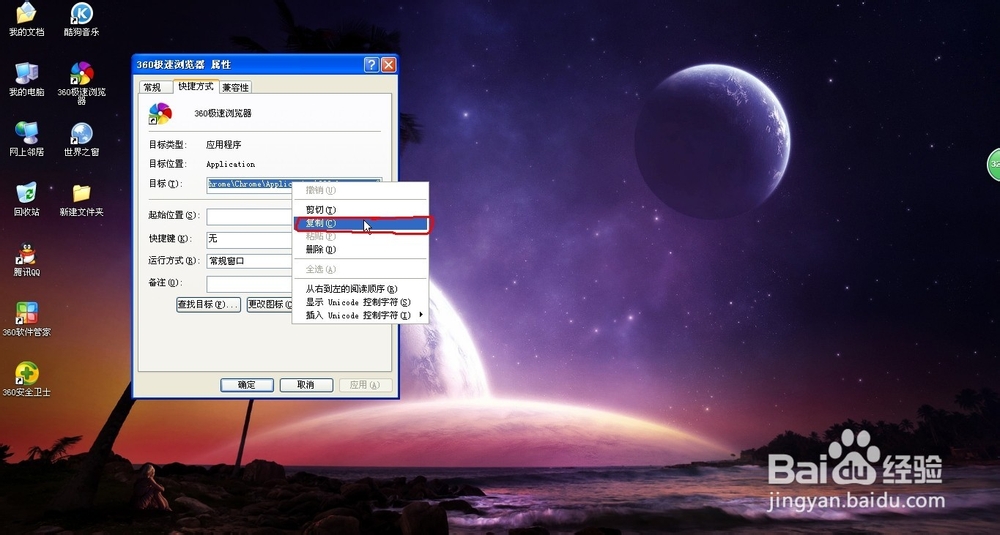
Task: Select the 酷狗音乐 desktop shortcut
Action: click(x=82, y=19)
